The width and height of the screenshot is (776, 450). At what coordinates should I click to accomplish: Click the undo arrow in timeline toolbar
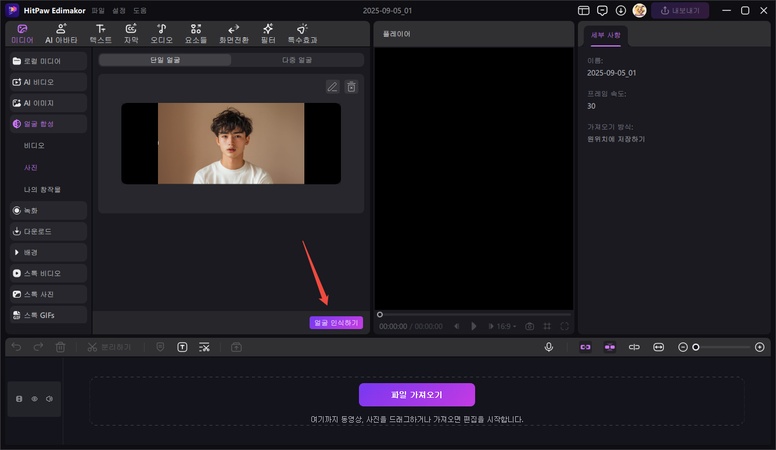click(x=16, y=347)
